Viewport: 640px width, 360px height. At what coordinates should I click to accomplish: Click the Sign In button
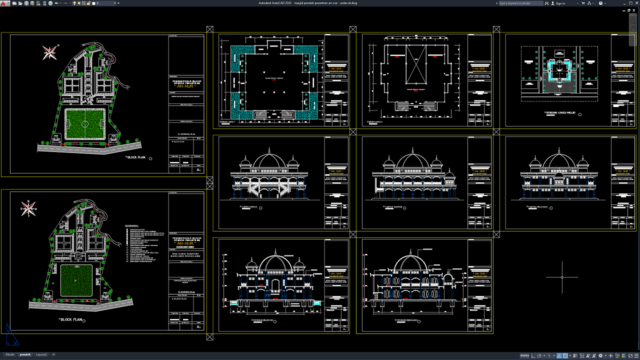[x=559, y=3]
